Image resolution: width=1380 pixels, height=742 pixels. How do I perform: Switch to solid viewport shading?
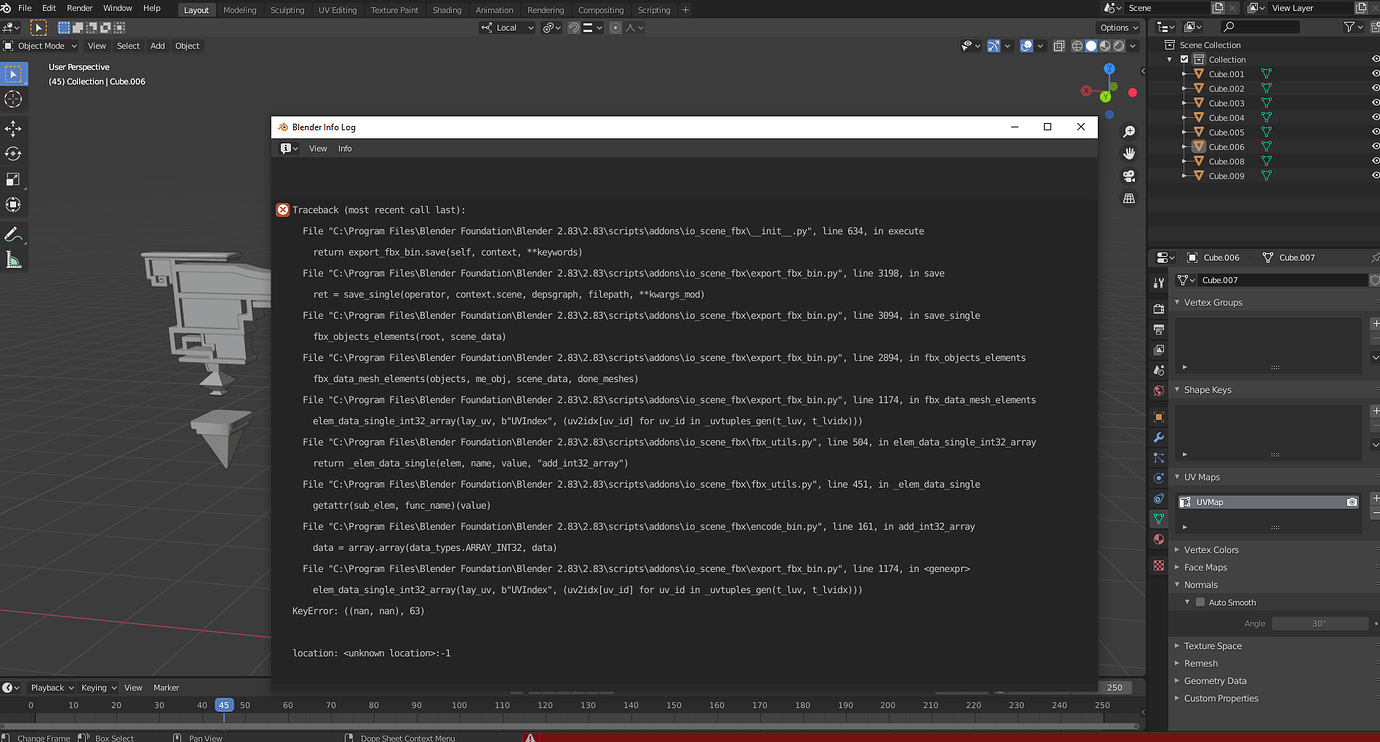pyautogui.click(x=1091, y=46)
